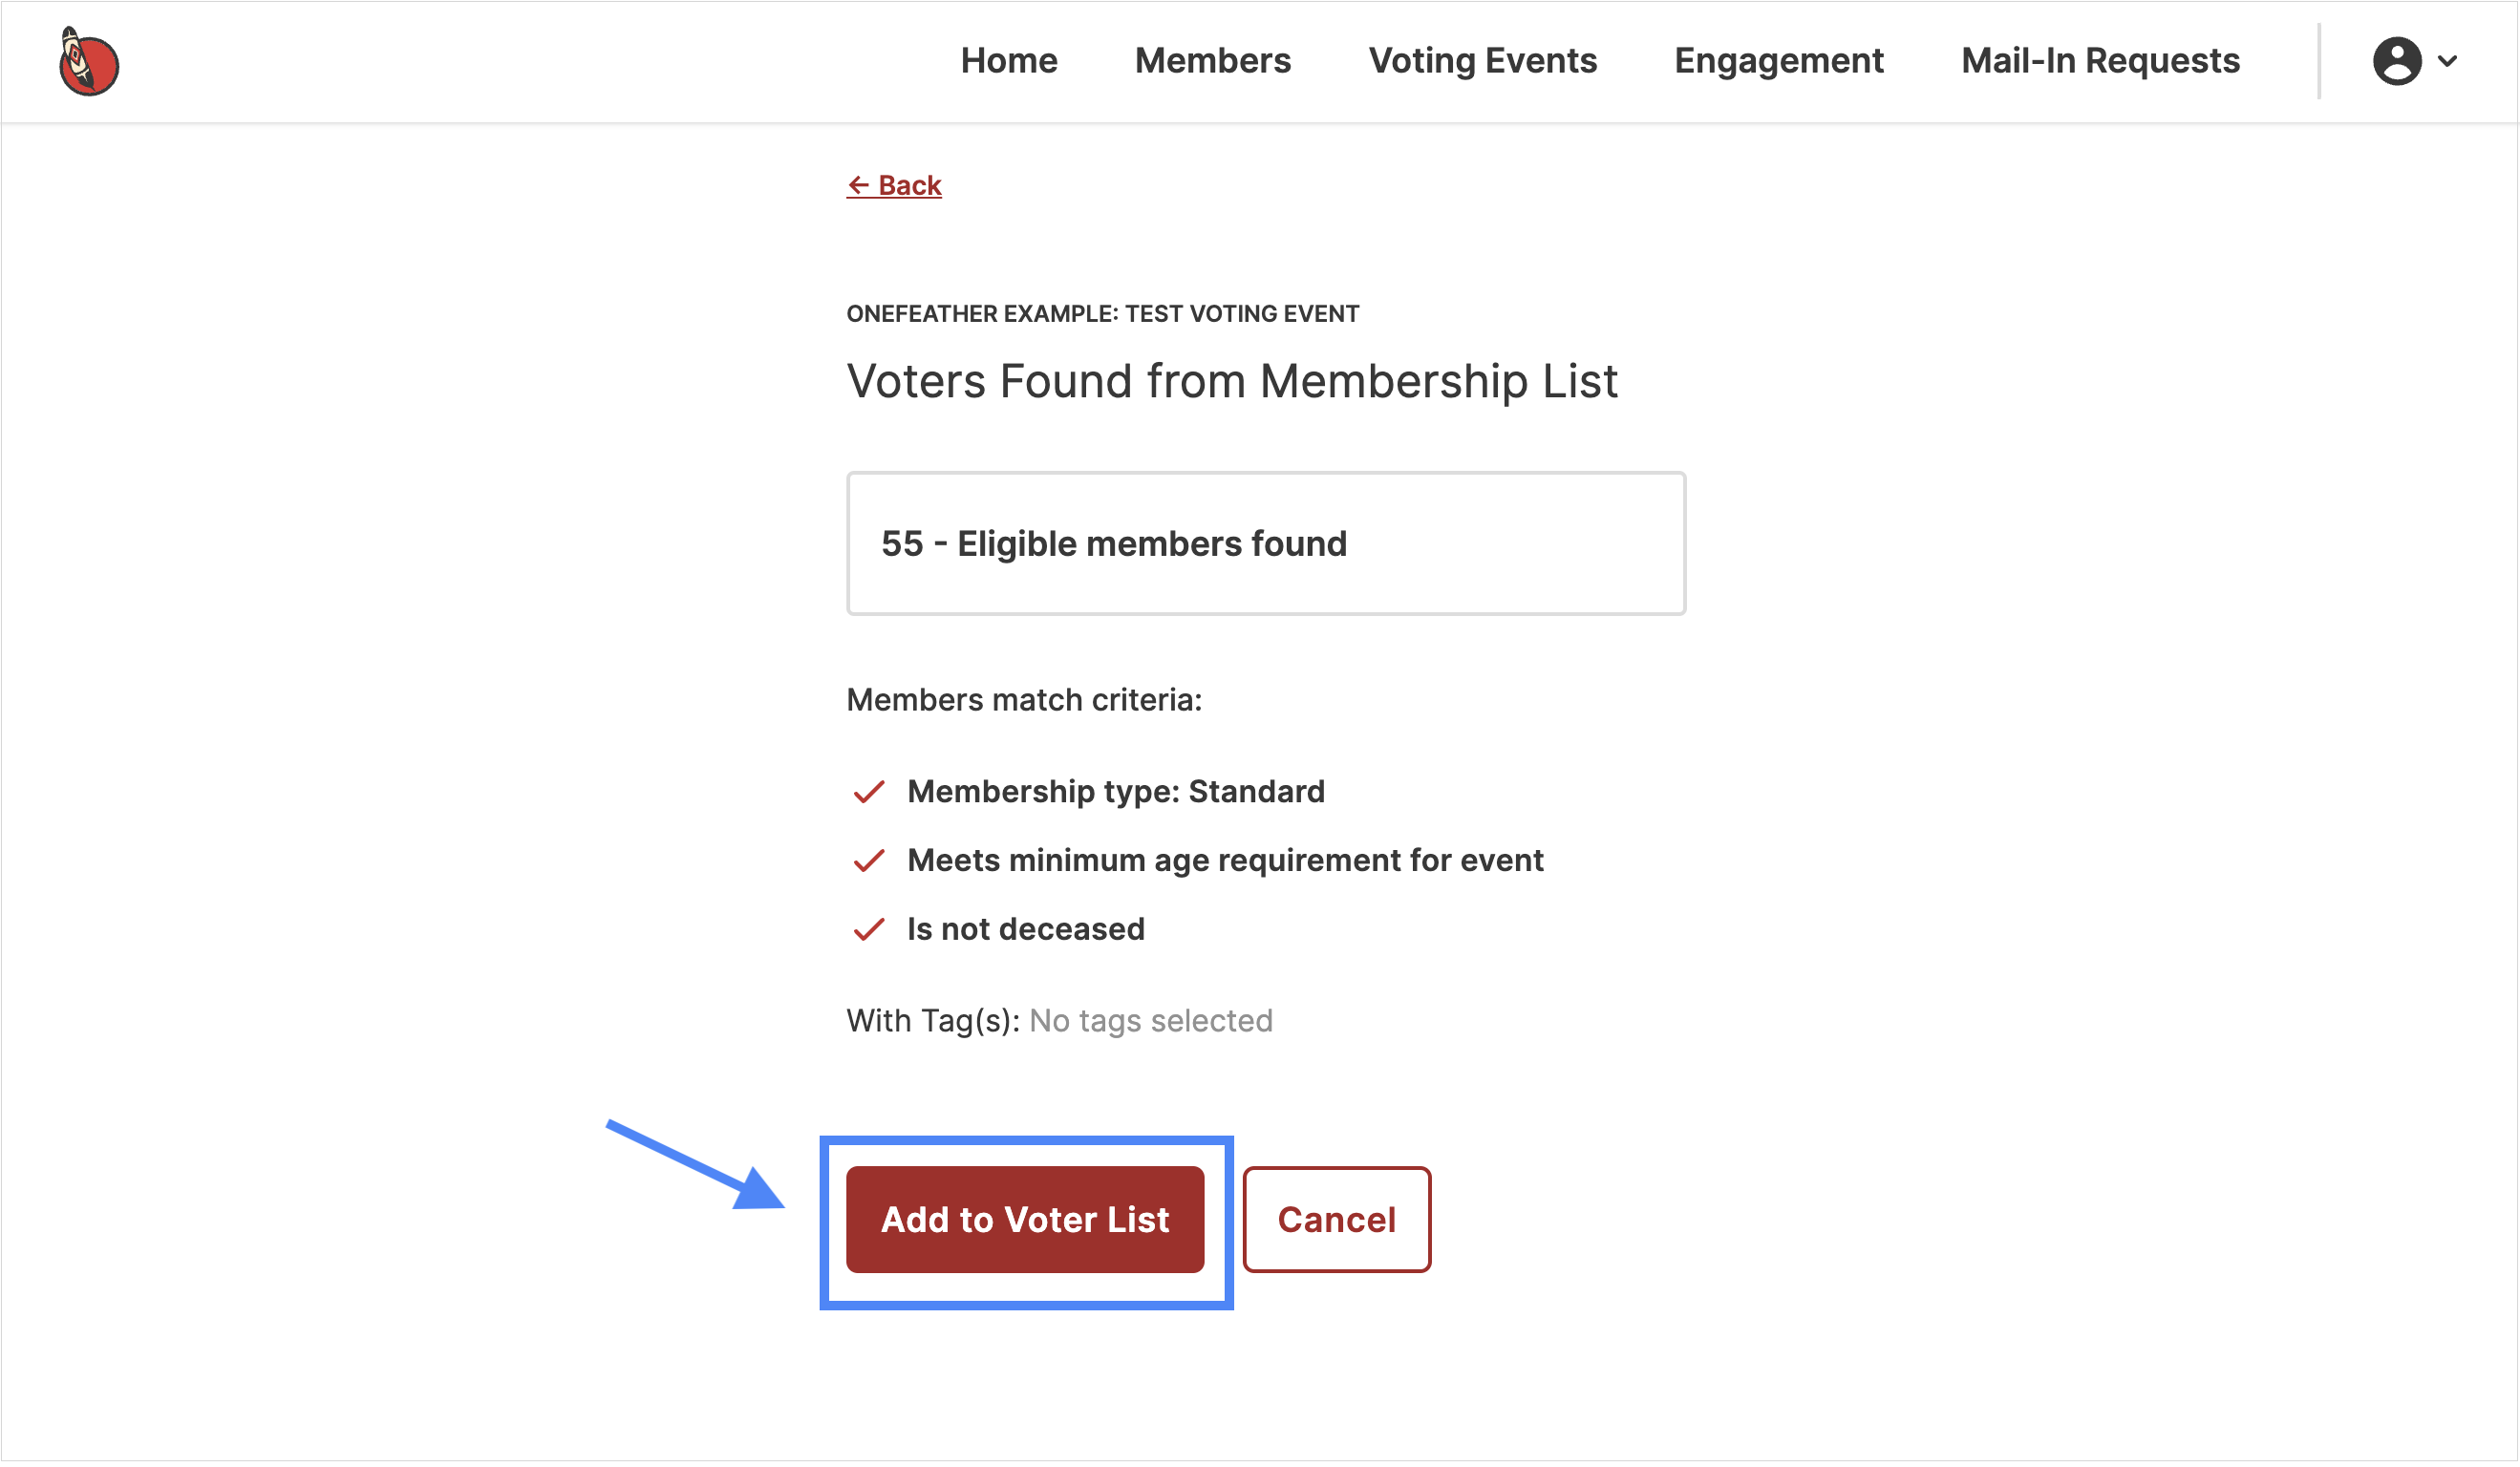This screenshot has height=1467, width=2520.
Task: Expand the account dropdown chevron
Action: 2449,61
